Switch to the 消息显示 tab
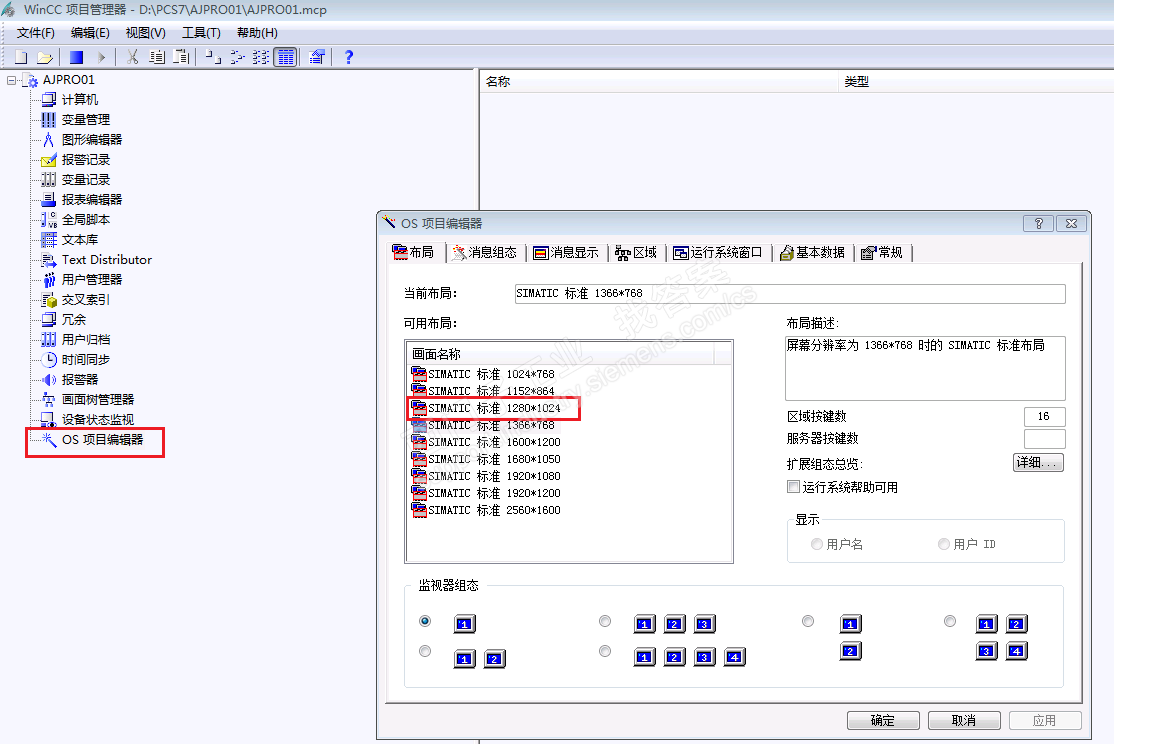The image size is (1150, 744). tap(566, 252)
